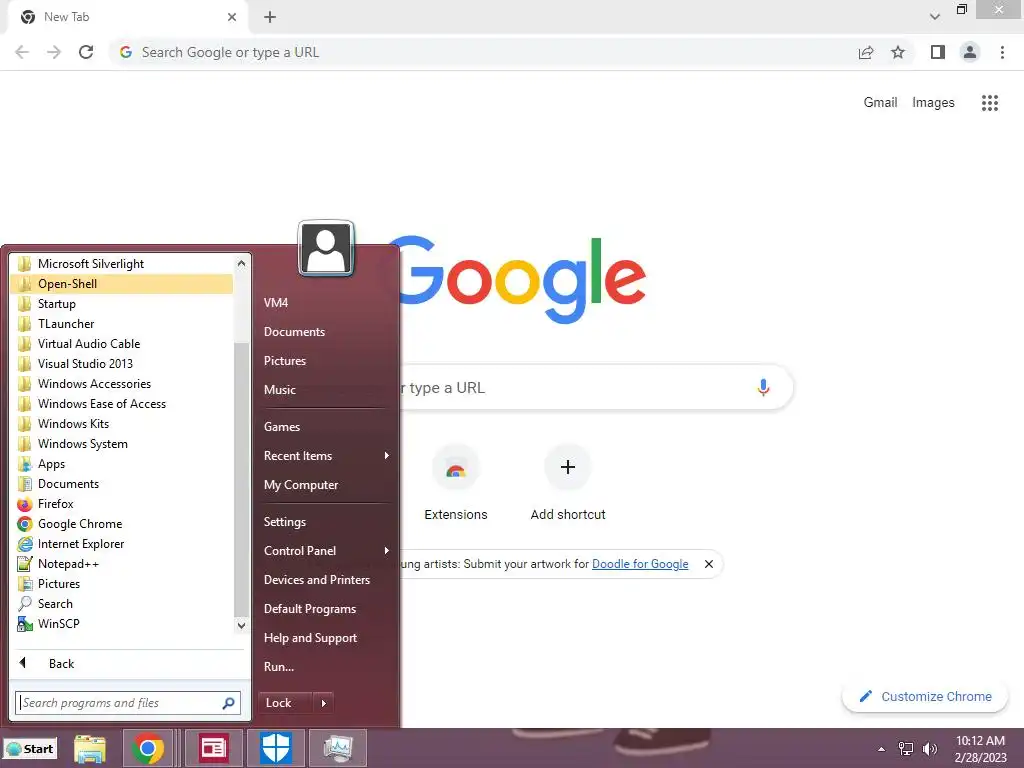The image size is (1024, 768).
Task: Expand Microsoft Silverlight folder
Action: (x=121, y=264)
